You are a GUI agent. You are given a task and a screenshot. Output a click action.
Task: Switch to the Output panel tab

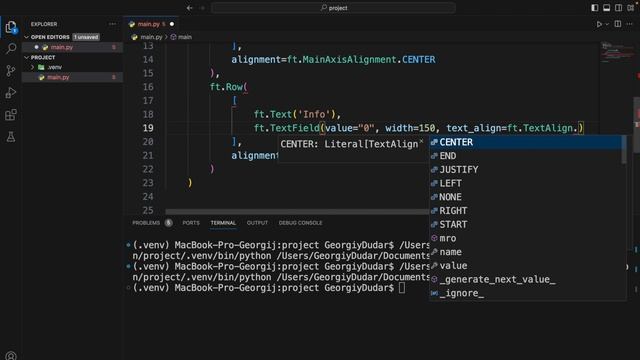[x=257, y=223]
